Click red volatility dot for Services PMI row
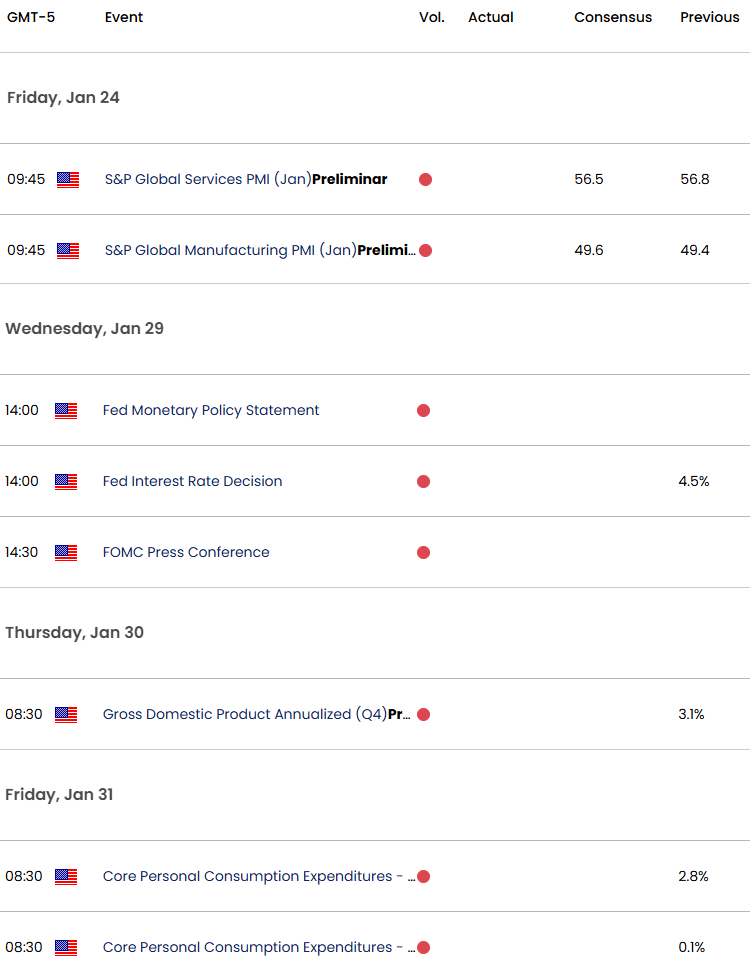 click(x=426, y=179)
